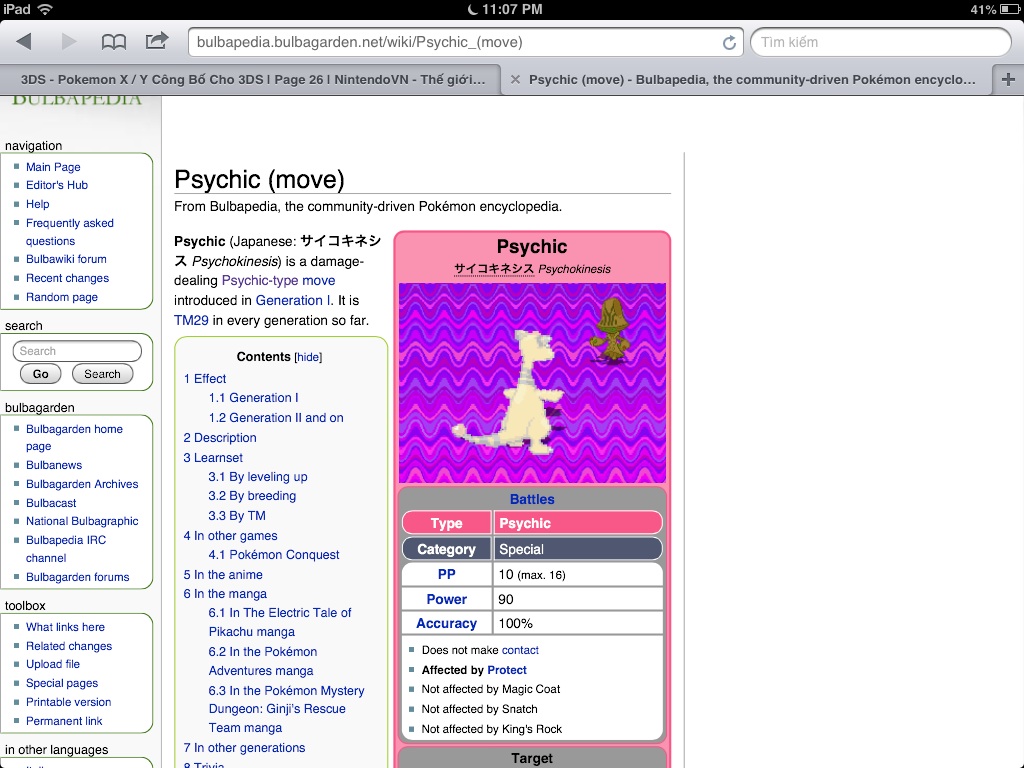The width and height of the screenshot is (1024, 768).
Task: Open the Main Page link
Action: point(53,167)
